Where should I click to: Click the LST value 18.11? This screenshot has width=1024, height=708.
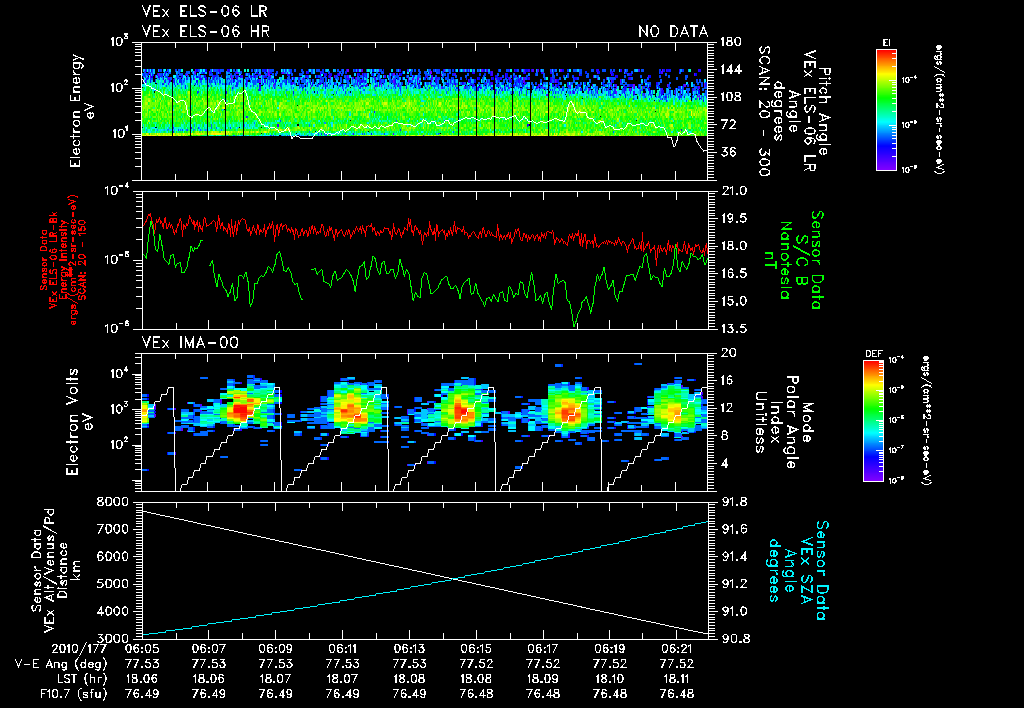(677, 679)
